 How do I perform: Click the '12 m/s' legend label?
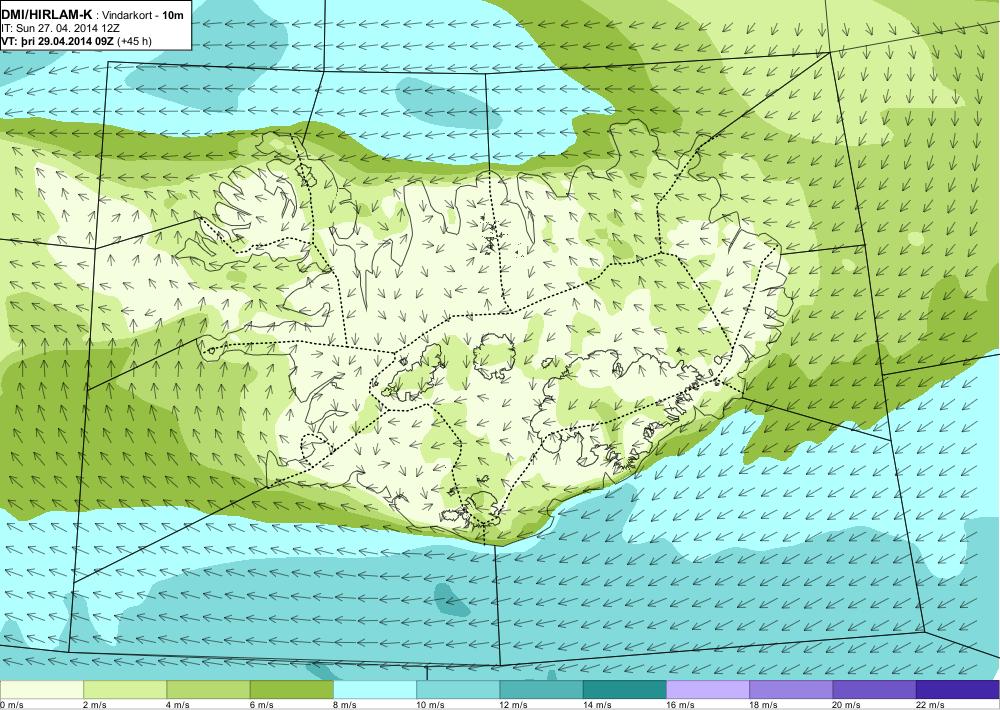point(514,705)
